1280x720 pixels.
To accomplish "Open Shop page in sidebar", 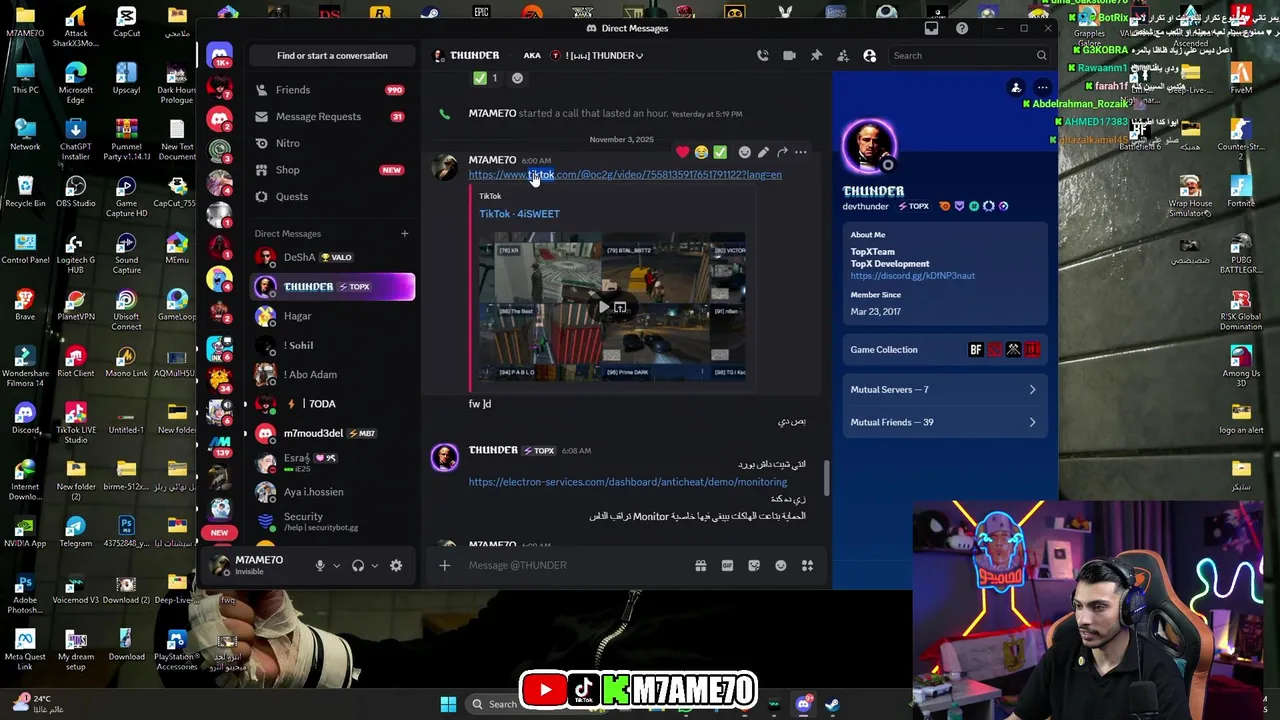I will tap(331, 170).
